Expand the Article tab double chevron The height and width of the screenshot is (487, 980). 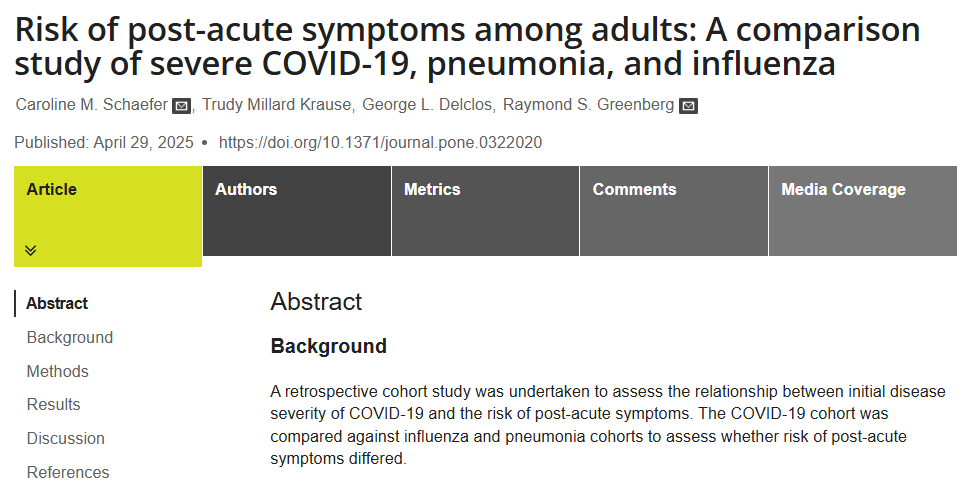click(x=31, y=250)
